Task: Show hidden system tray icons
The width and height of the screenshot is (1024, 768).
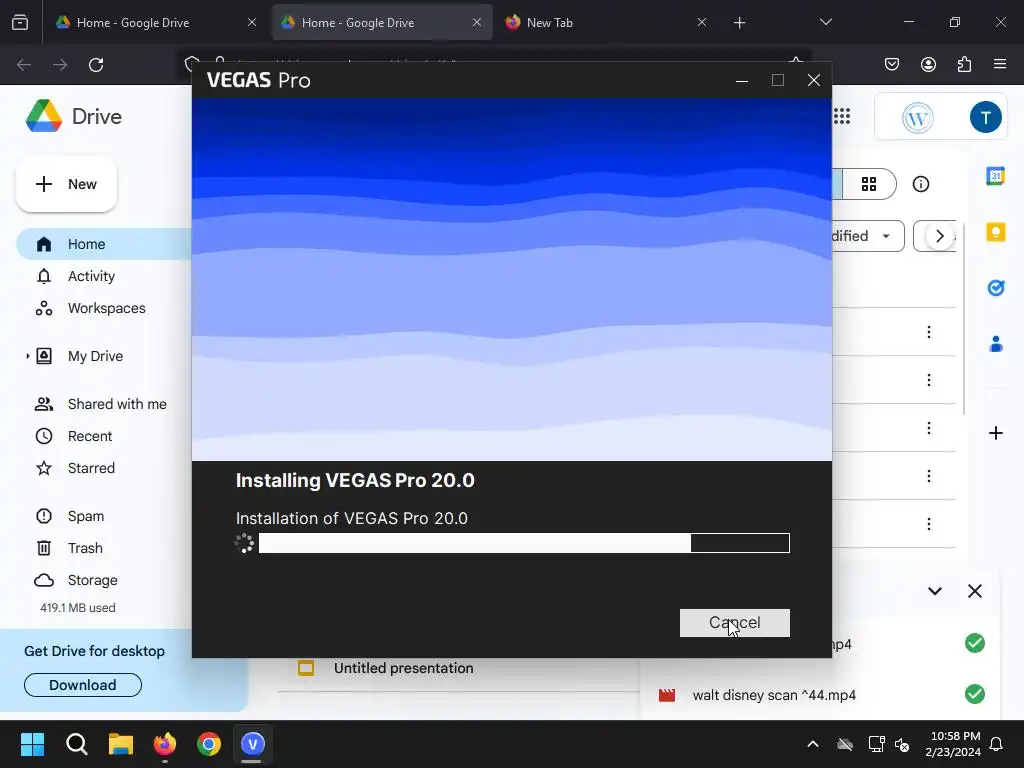Action: tap(813, 744)
